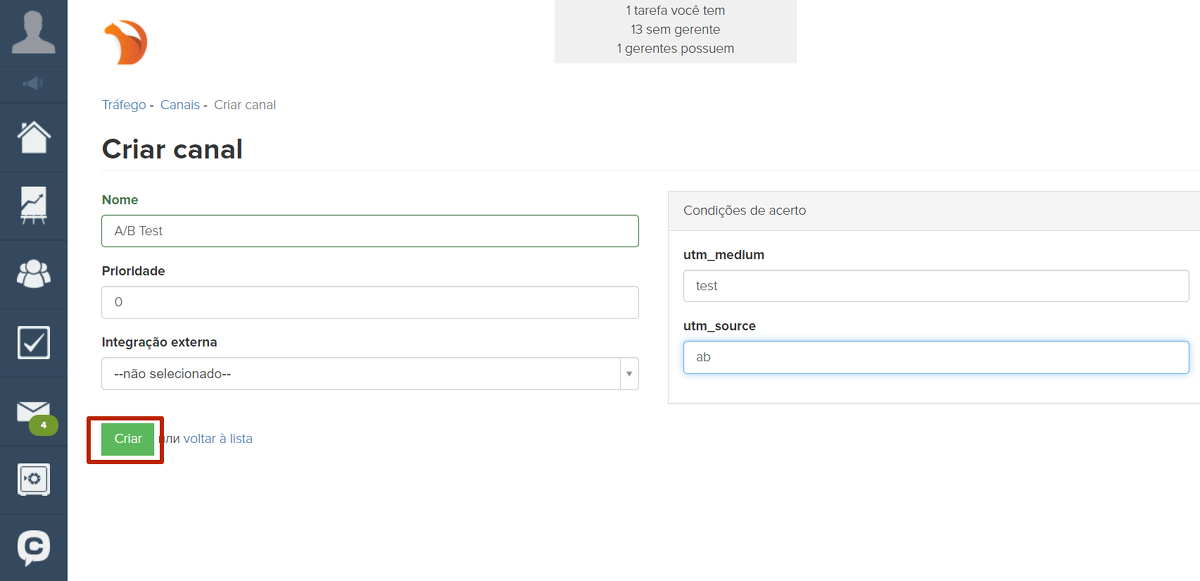The height and width of the screenshot is (581, 1200).
Task: Click into the Prioridade field
Action: pyautogui.click(x=369, y=302)
